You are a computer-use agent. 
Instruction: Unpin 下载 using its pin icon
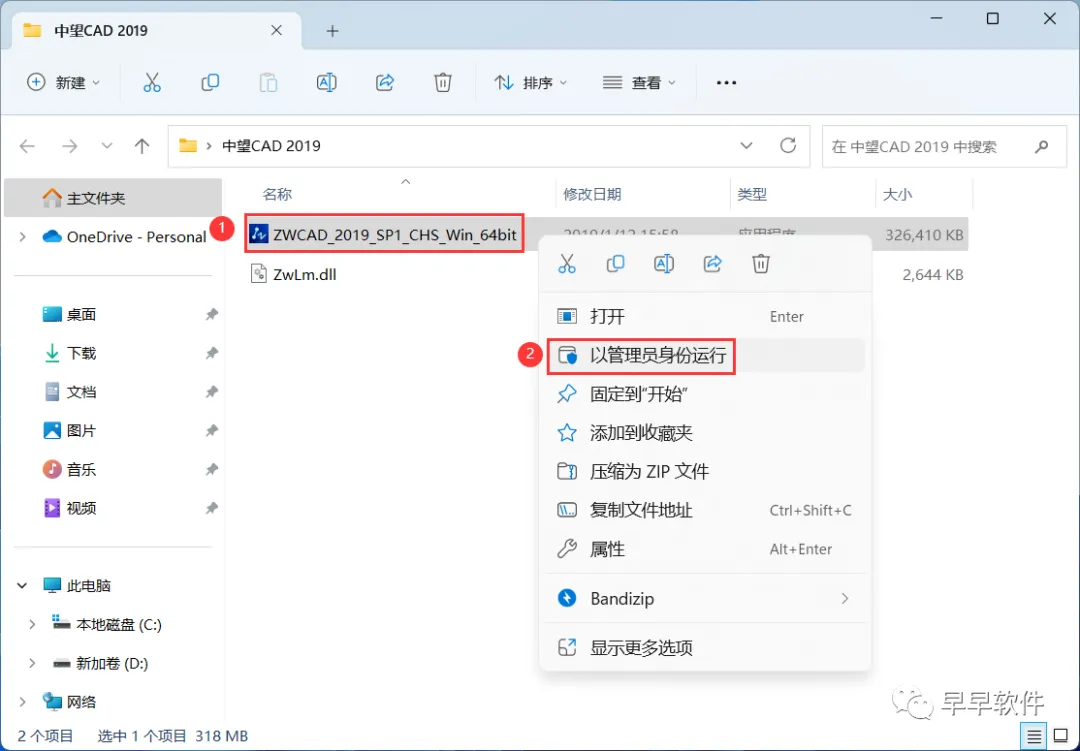coord(211,353)
